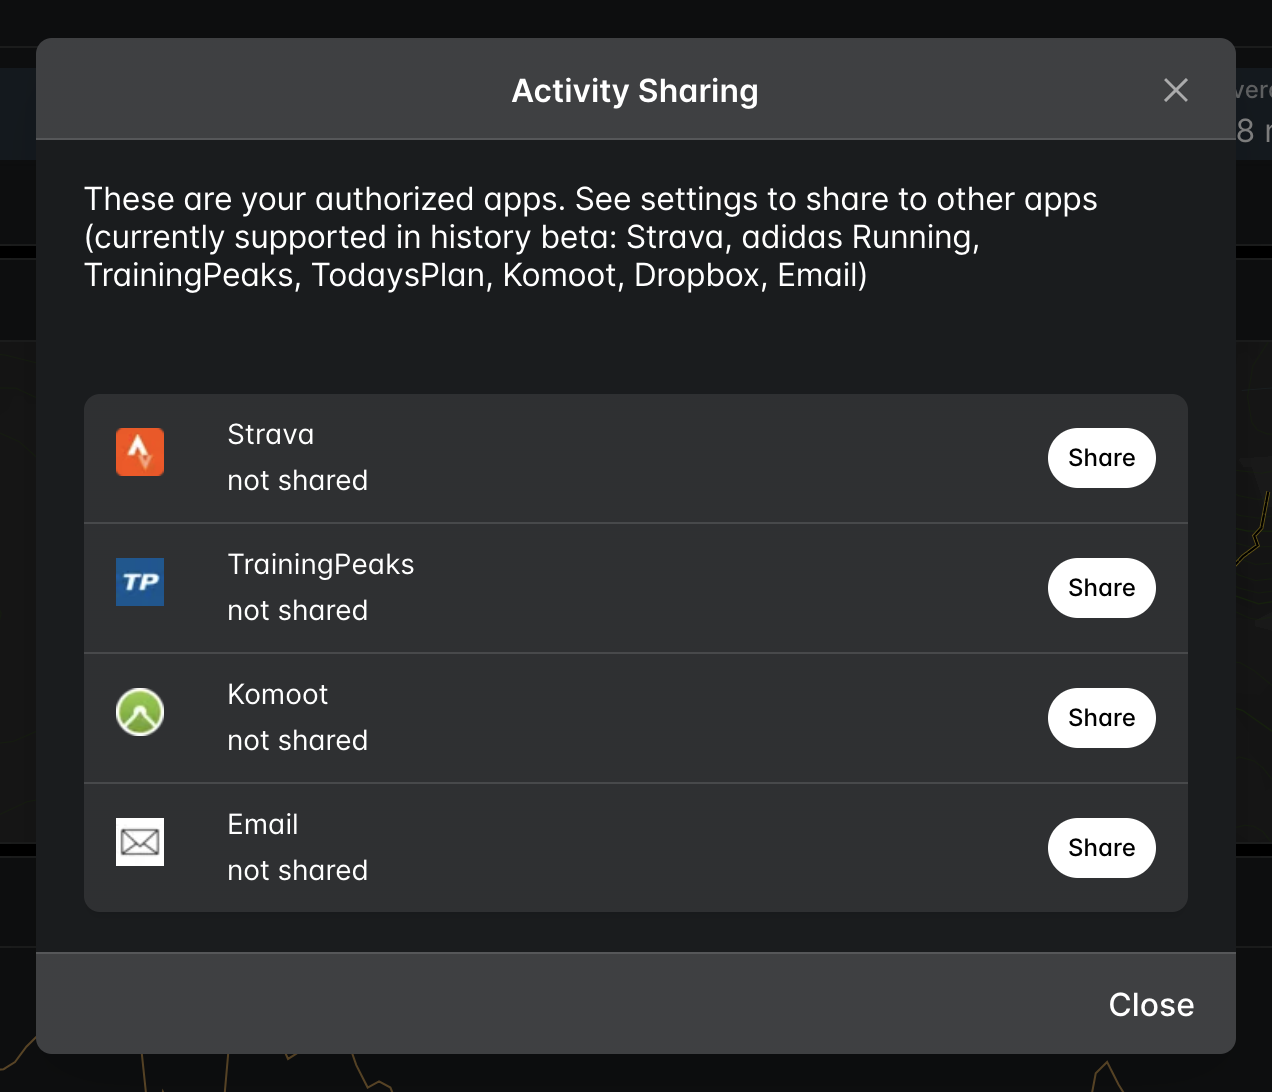
Task: Select the Strava row label
Action: pyautogui.click(x=271, y=435)
